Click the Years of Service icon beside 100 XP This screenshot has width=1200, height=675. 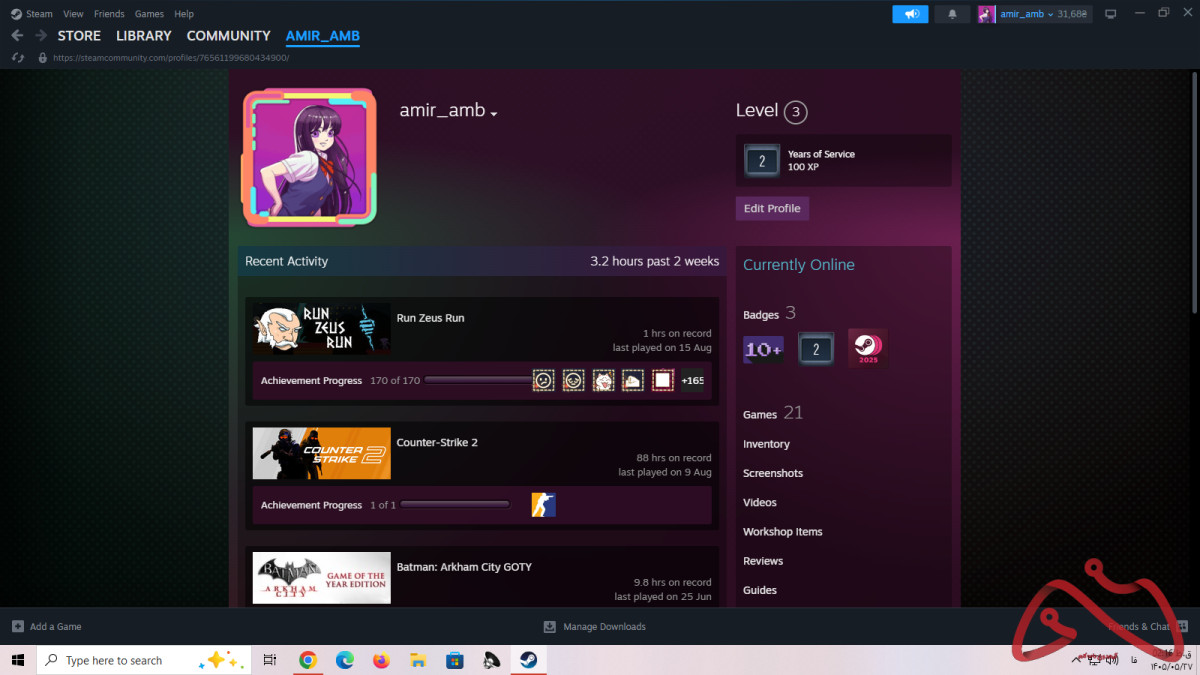coord(762,160)
